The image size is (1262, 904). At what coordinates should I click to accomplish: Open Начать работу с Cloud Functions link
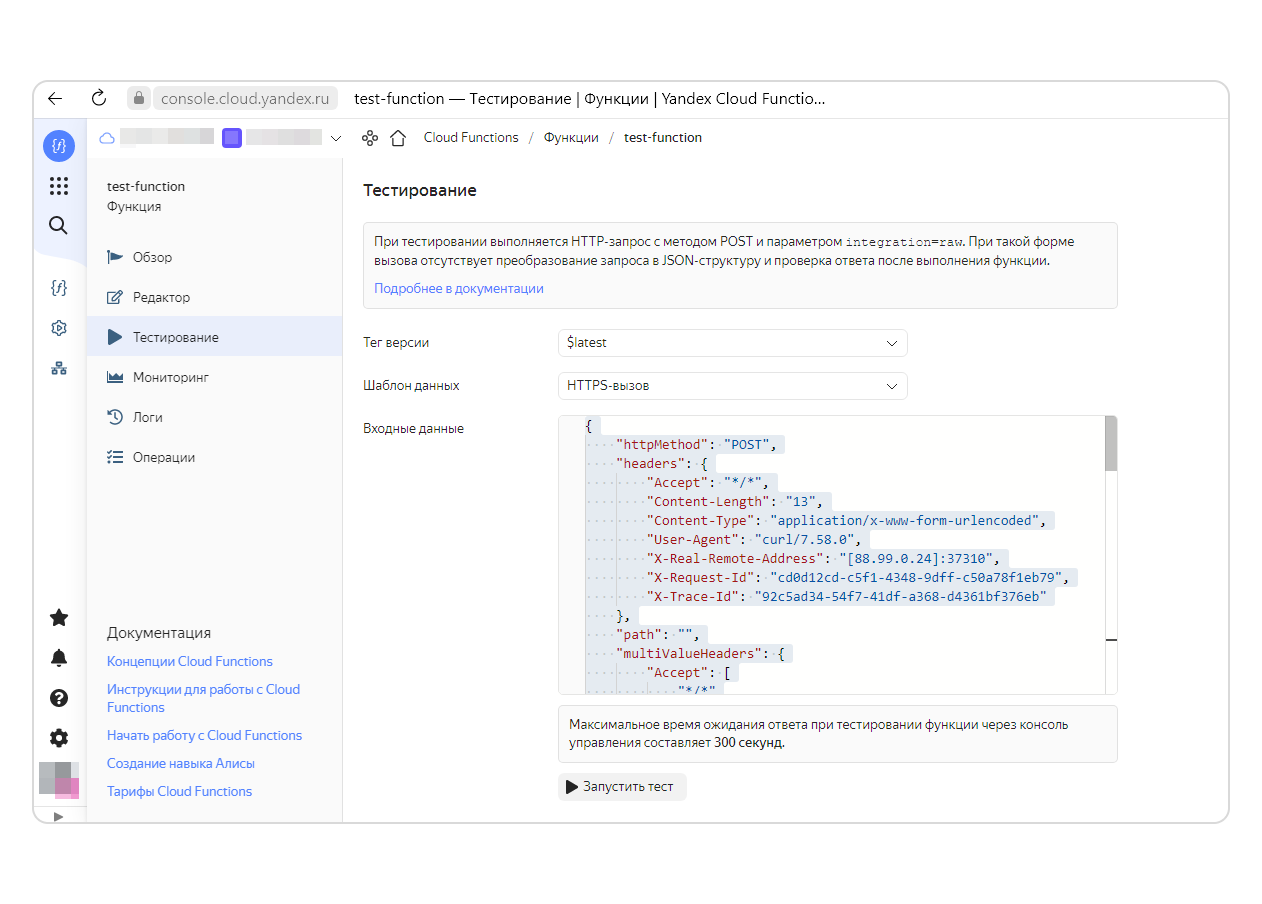click(204, 735)
